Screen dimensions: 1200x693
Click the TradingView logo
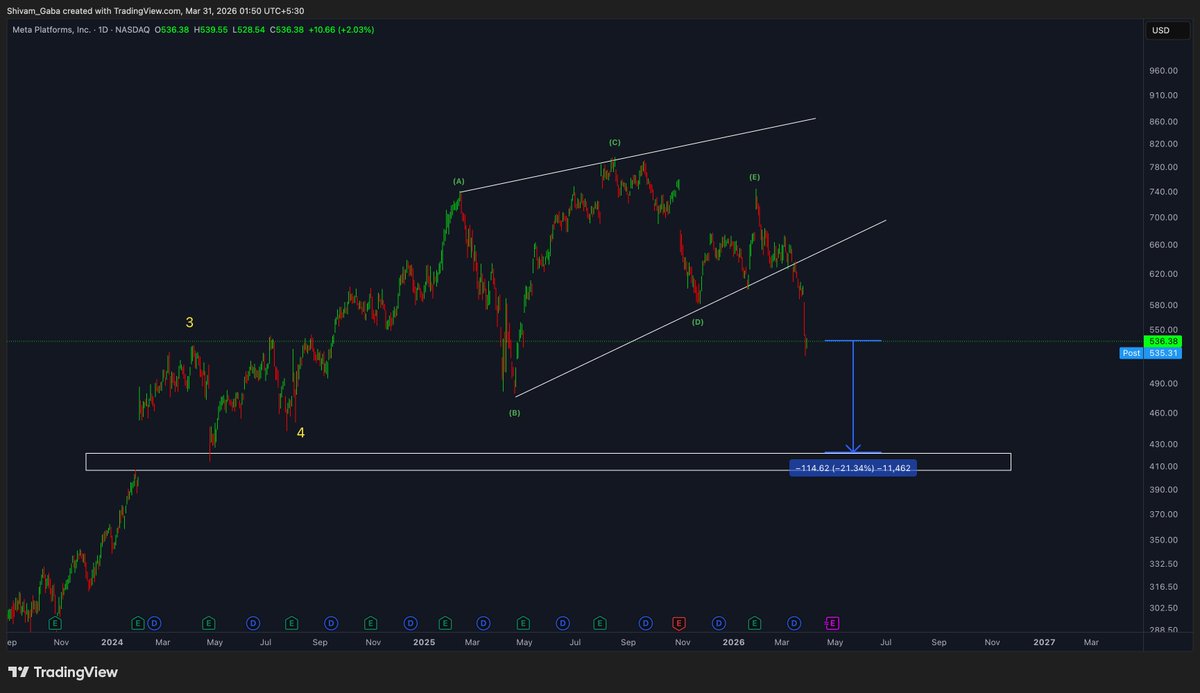point(63,672)
